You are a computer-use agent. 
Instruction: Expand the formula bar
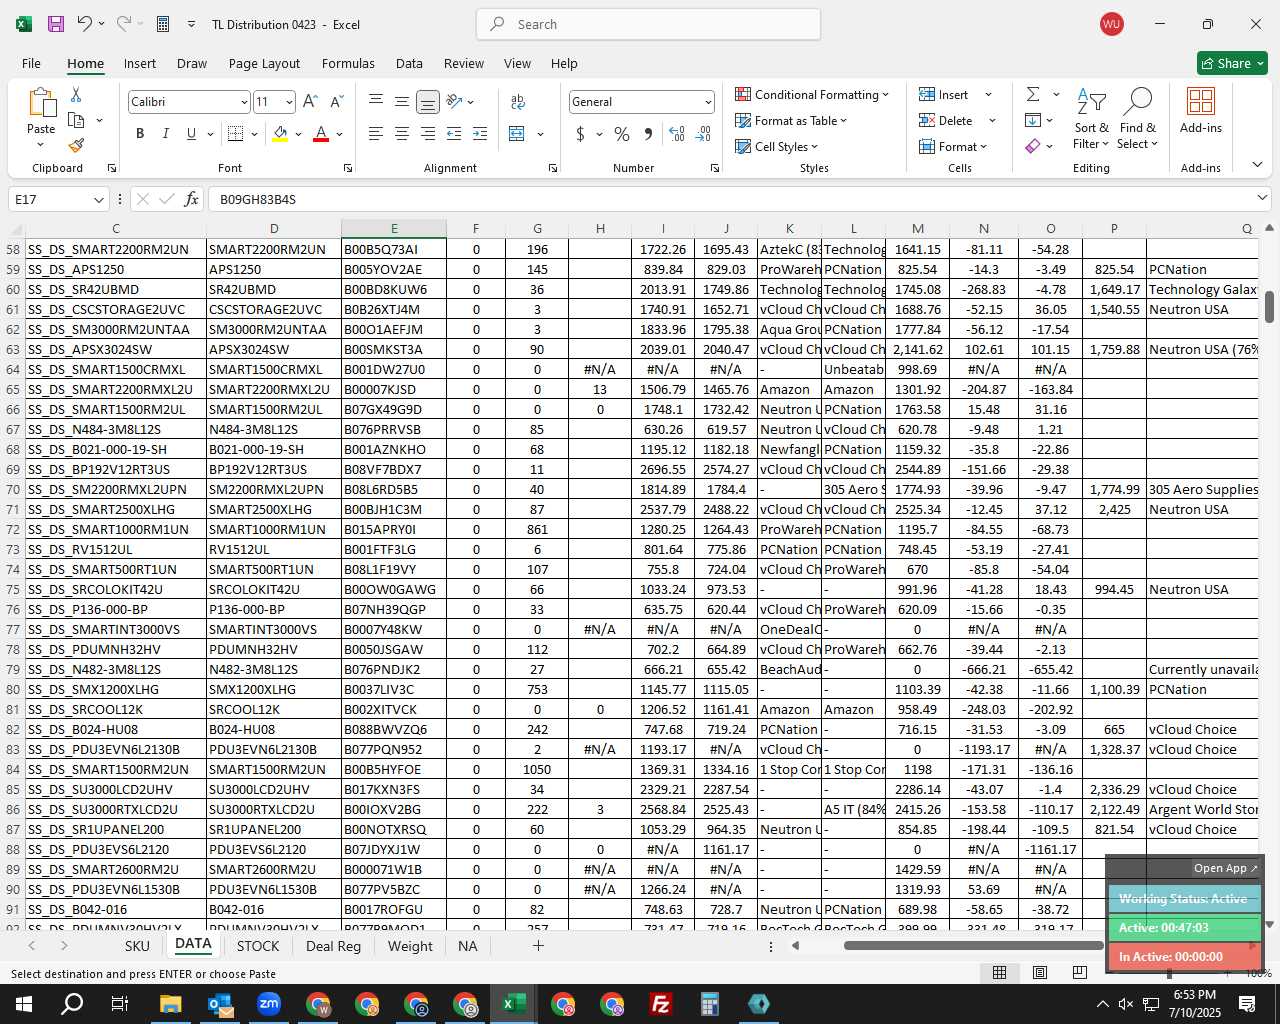pos(1262,198)
